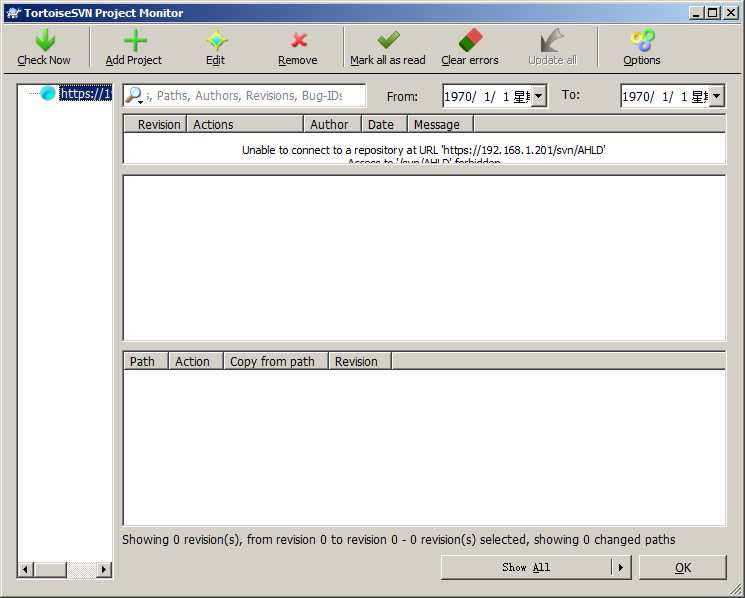Image resolution: width=745 pixels, height=598 pixels.
Task: Open the Show All button dropdown arrow
Action: [x=621, y=567]
